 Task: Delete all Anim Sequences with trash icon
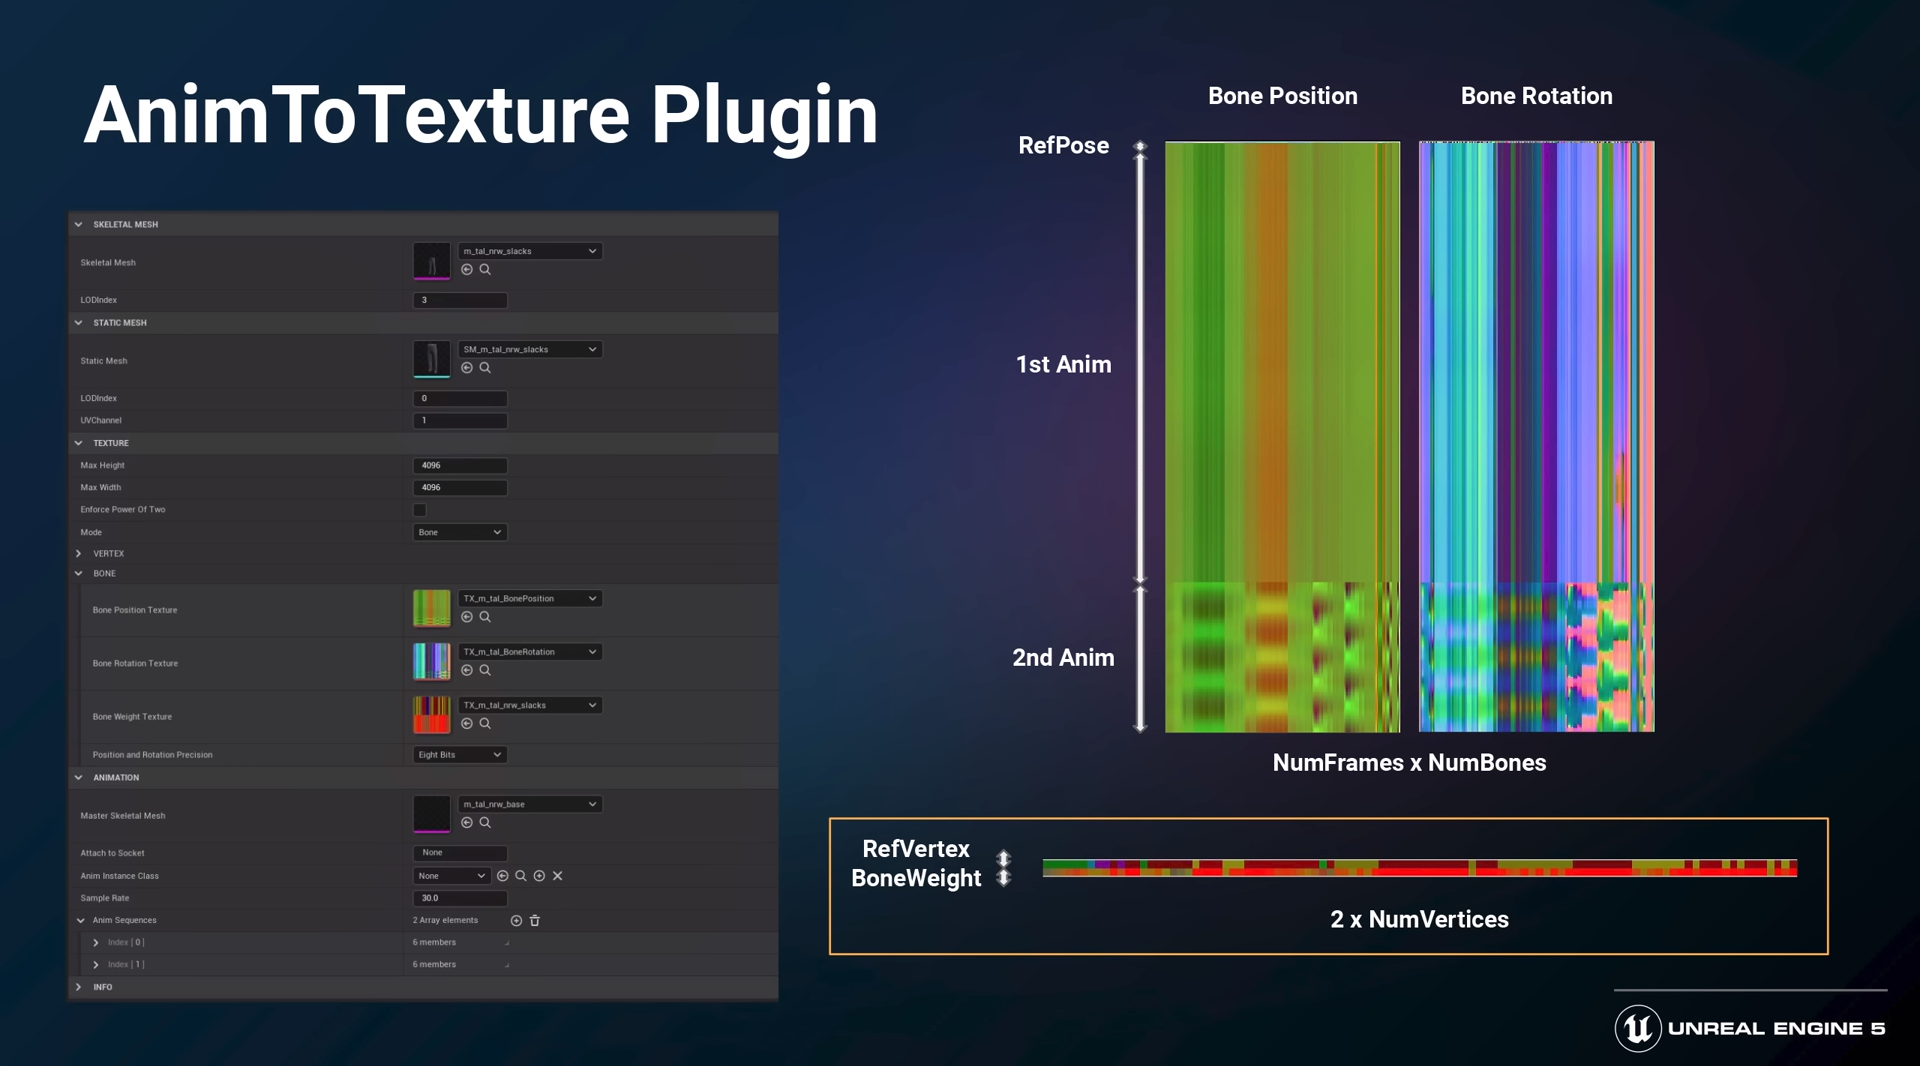point(535,921)
